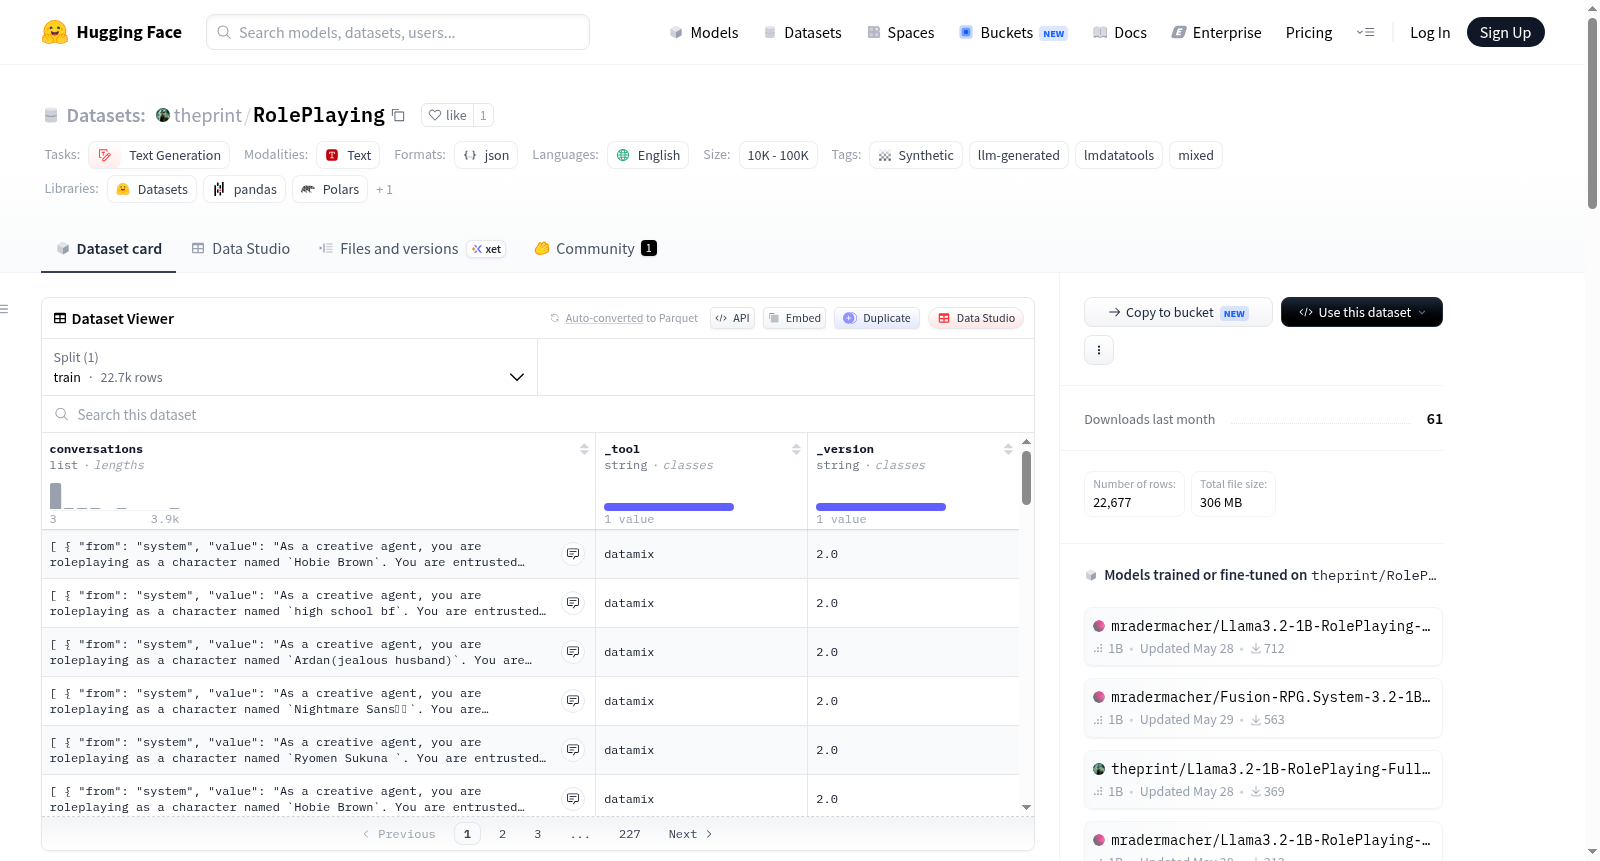Filter by the Text Generation task tag

159,155
